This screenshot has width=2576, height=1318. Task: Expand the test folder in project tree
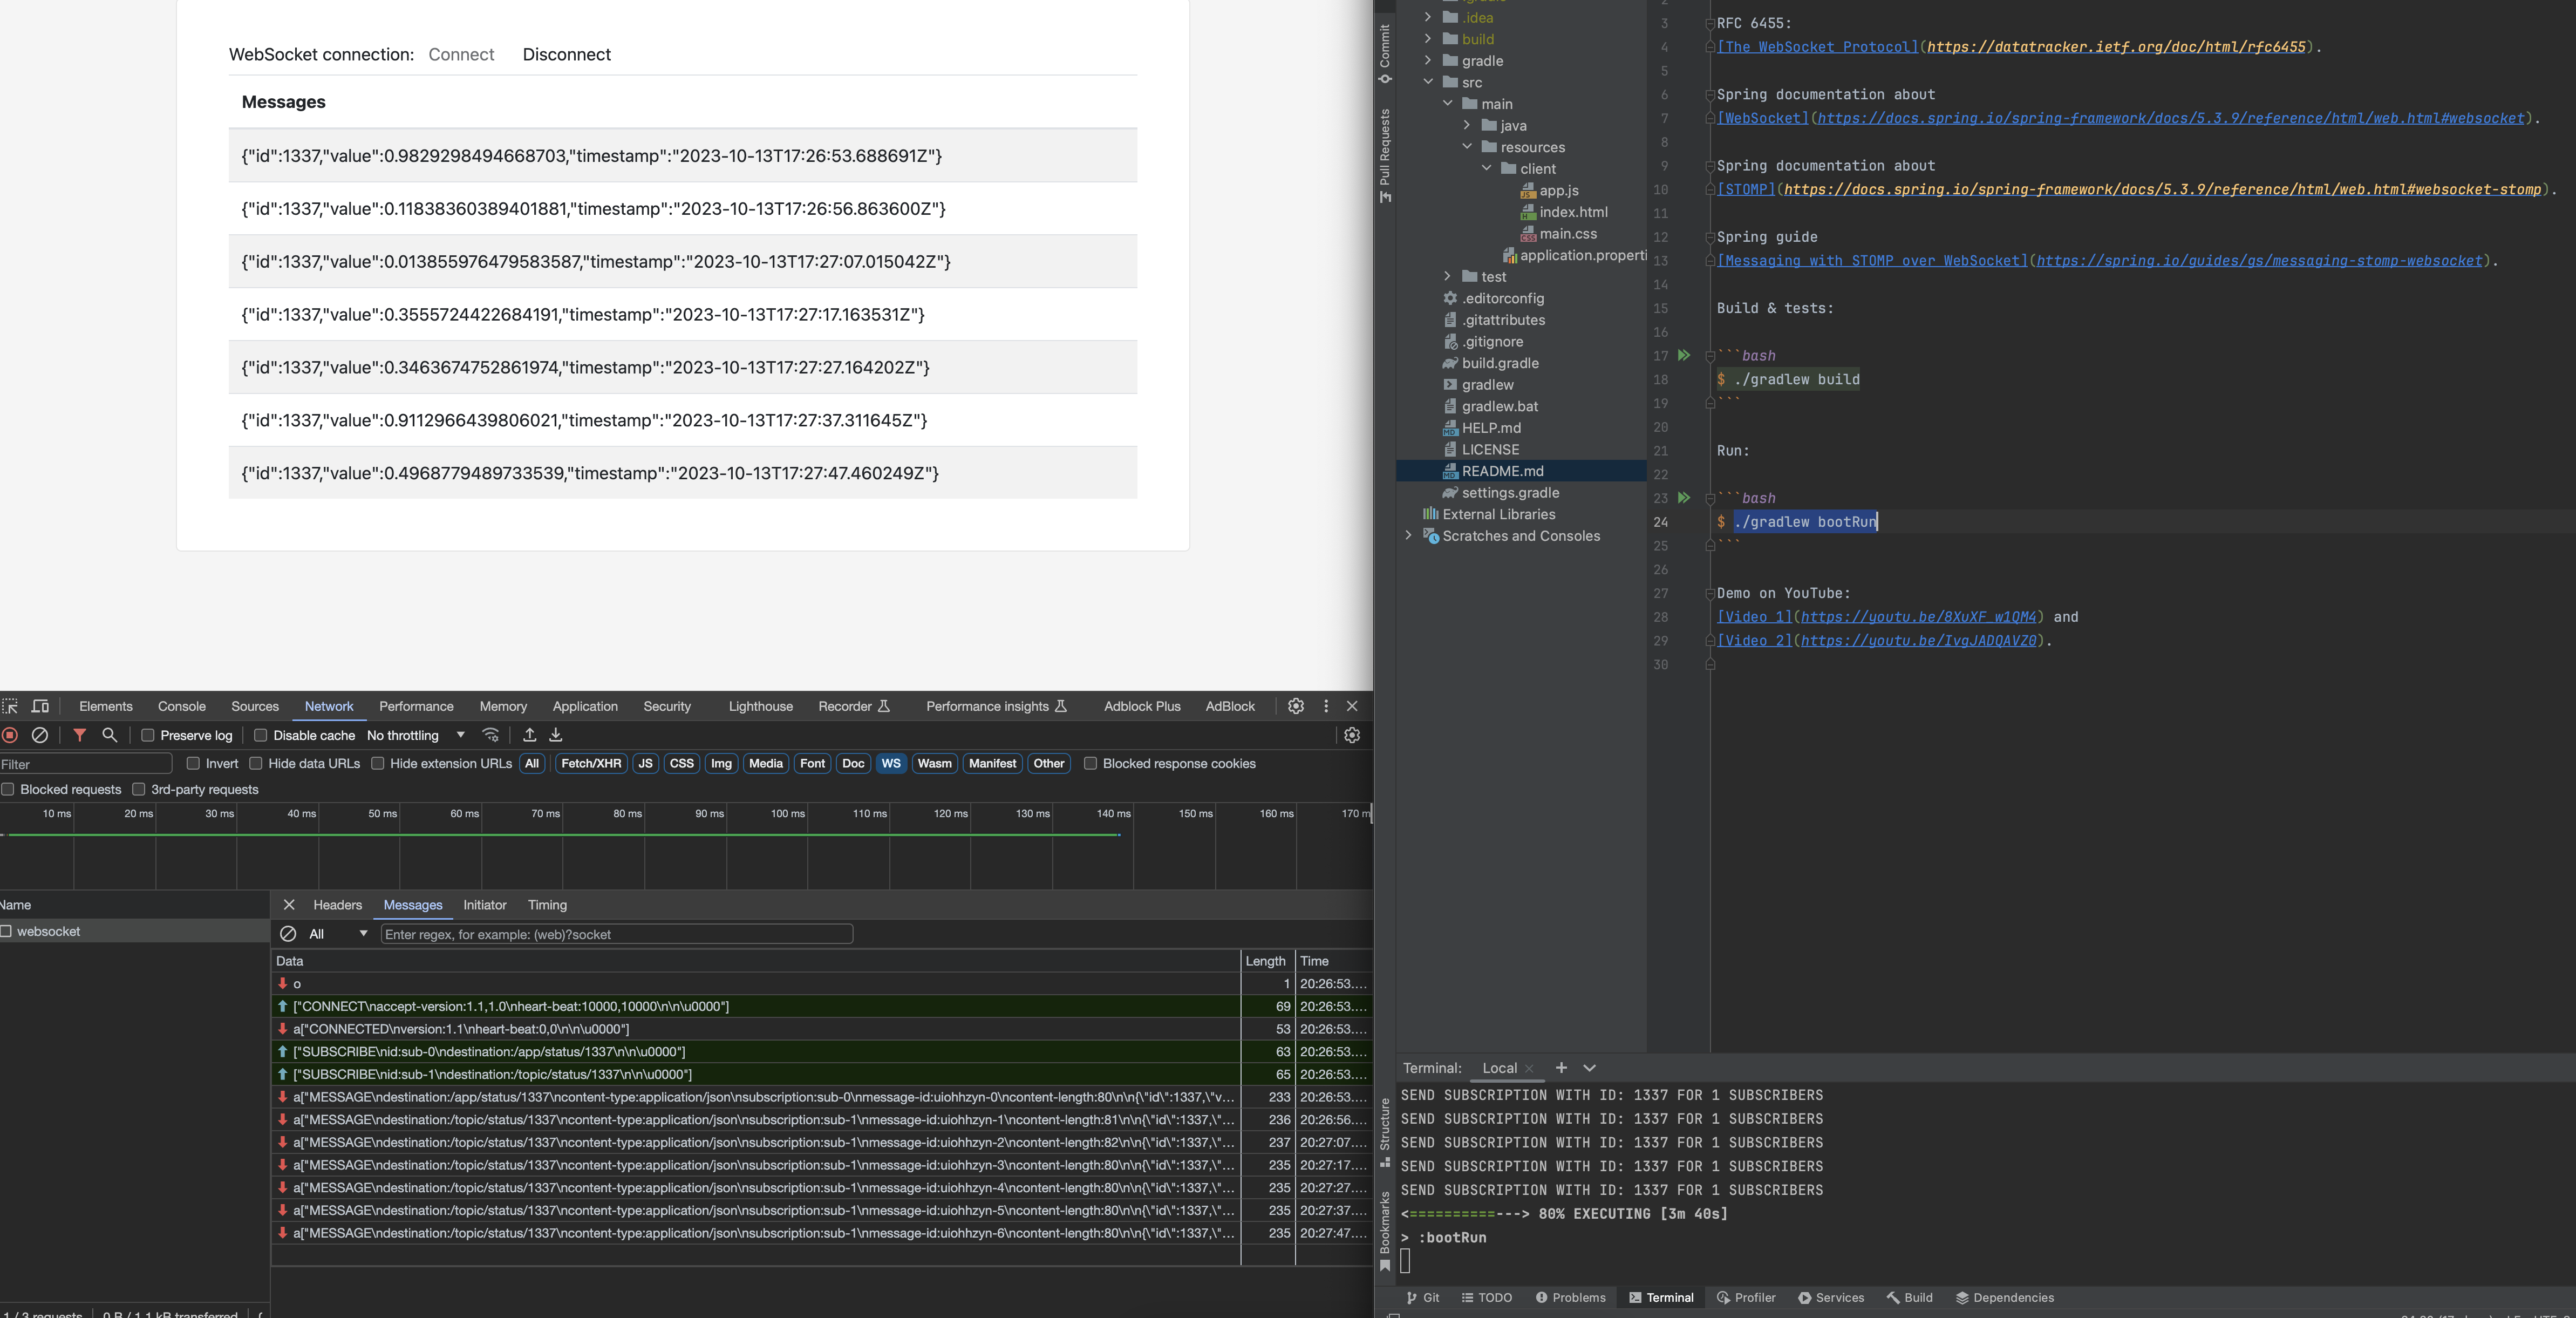(1447, 277)
